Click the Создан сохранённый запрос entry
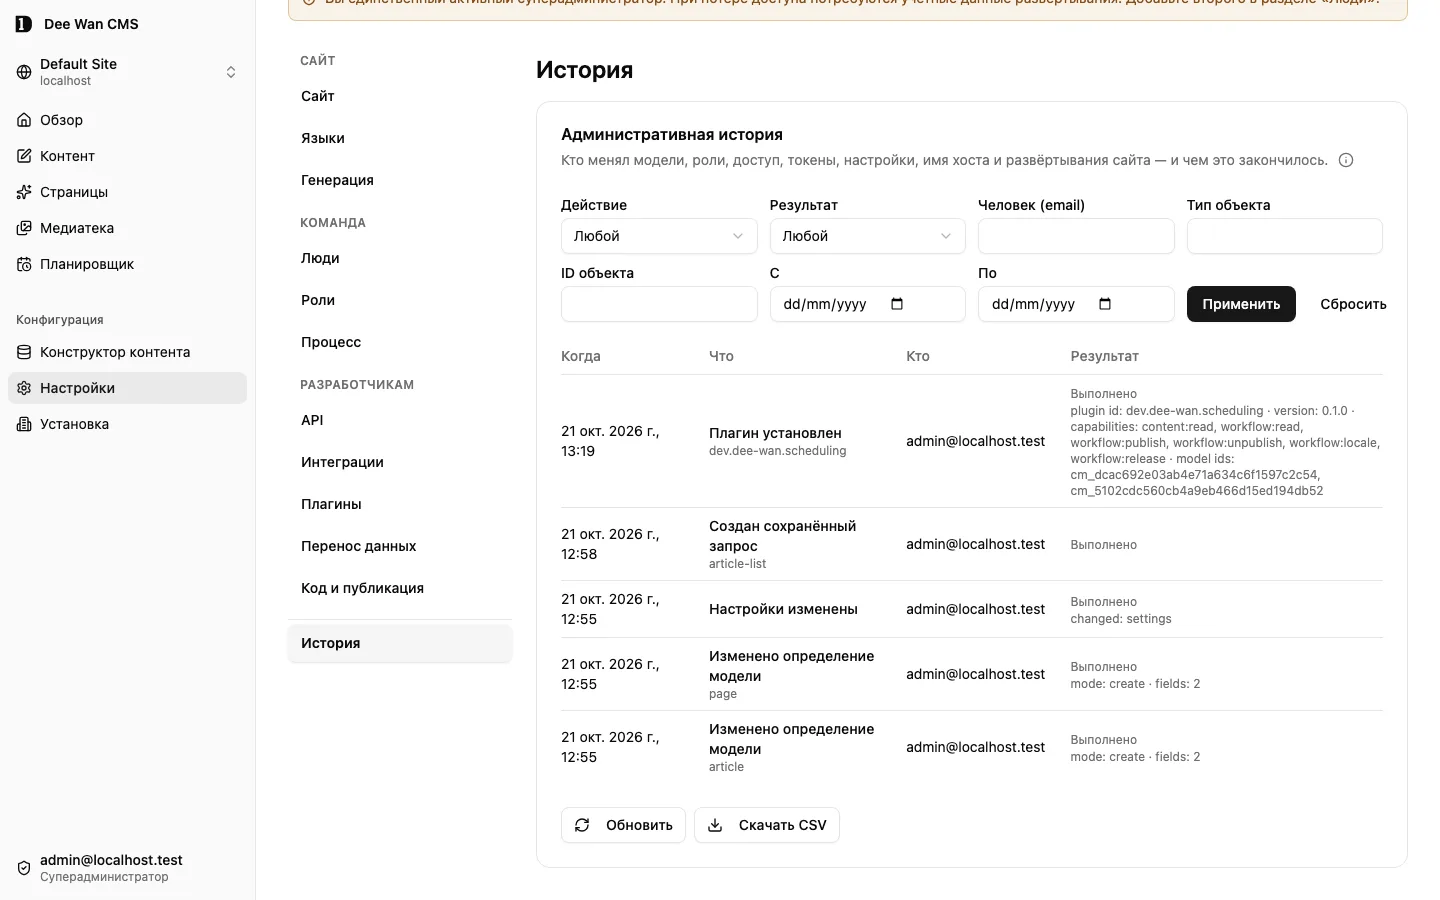1440x900 pixels. click(x=782, y=536)
